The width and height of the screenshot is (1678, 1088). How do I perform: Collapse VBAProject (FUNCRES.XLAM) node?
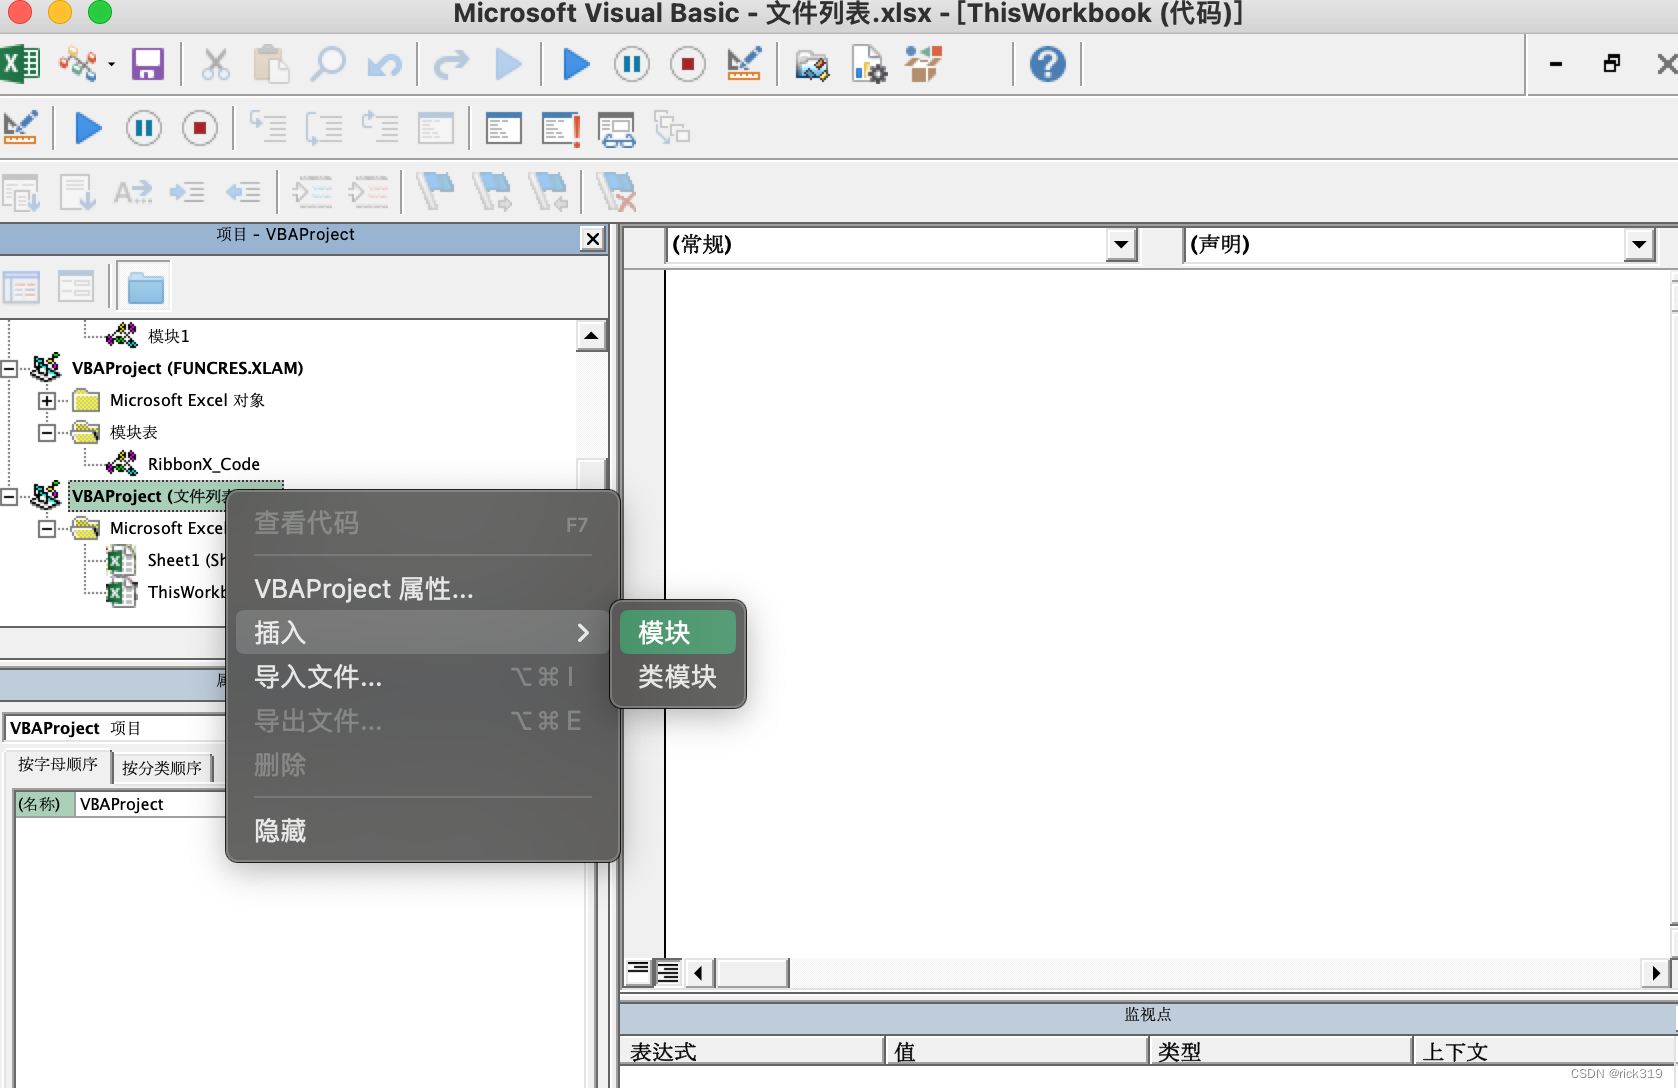tap(9, 368)
